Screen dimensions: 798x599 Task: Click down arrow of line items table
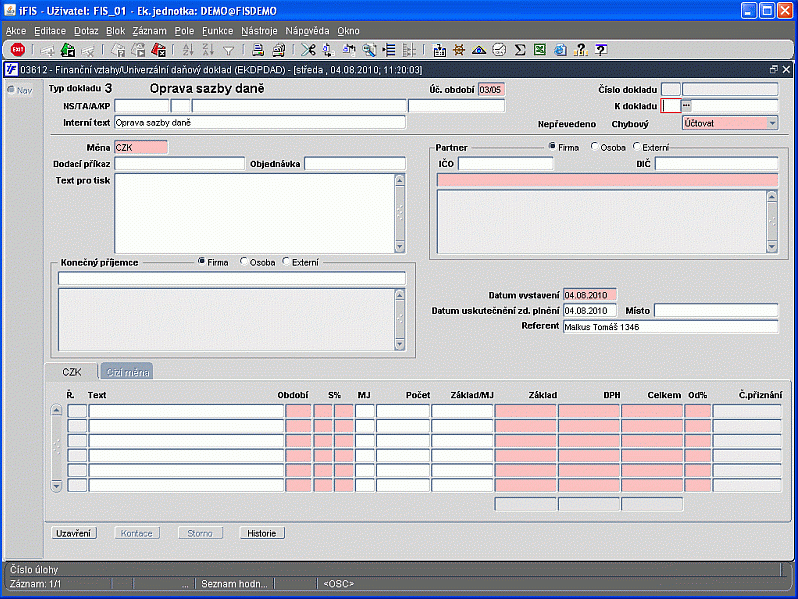pyautogui.click(x=56, y=486)
